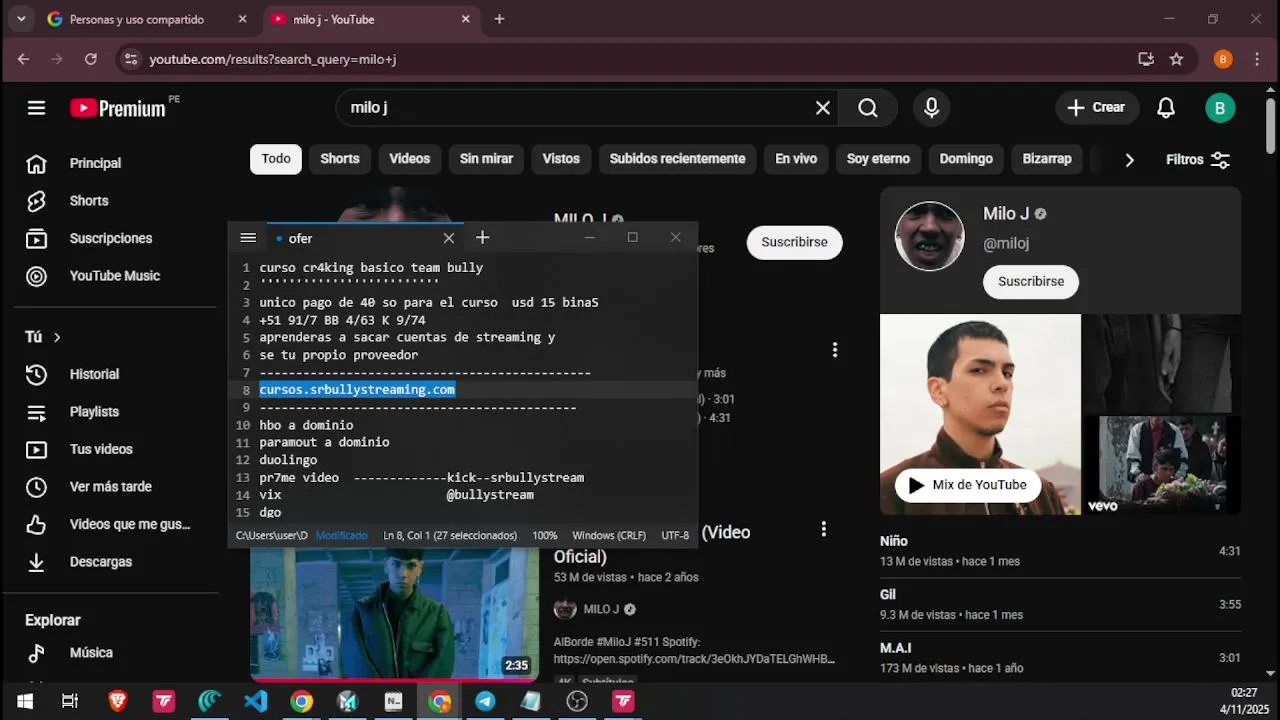1280x720 pixels.
Task: Open the Filtros panel
Action: point(1198,160)
